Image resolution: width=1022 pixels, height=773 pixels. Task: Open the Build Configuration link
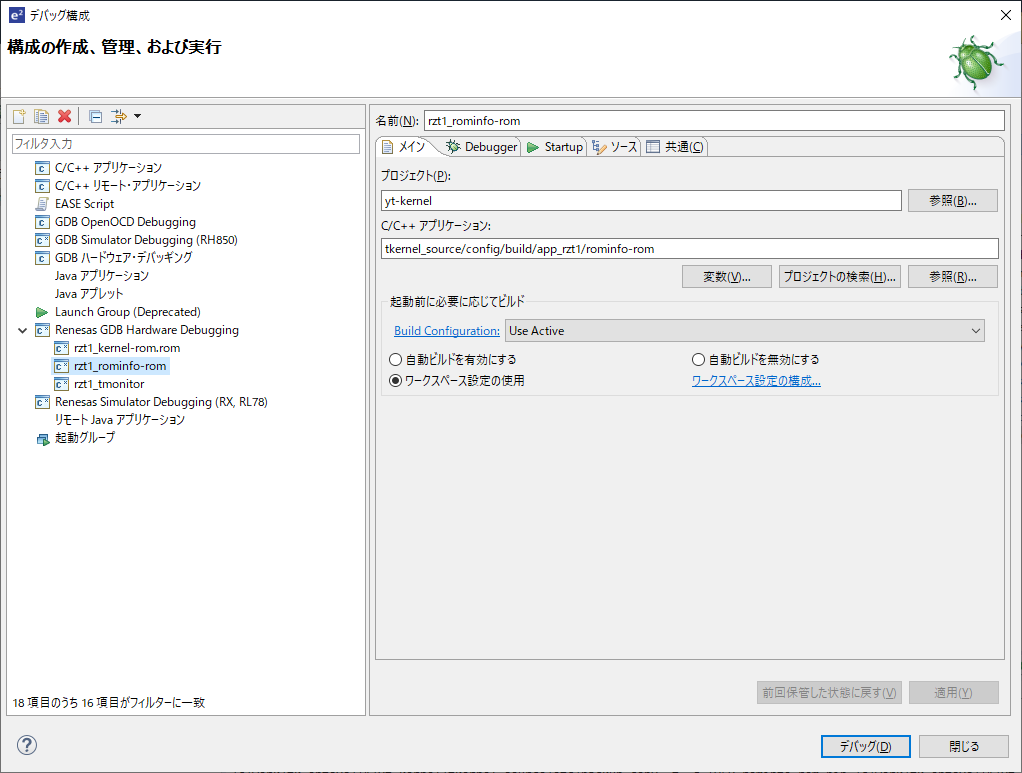(446, 330)
